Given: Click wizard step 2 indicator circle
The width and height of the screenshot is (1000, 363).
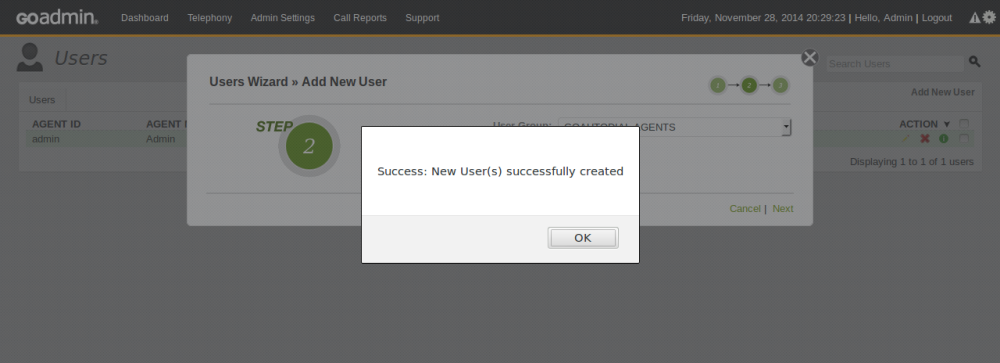Looking at the screenshot, I should coord(749,85).
